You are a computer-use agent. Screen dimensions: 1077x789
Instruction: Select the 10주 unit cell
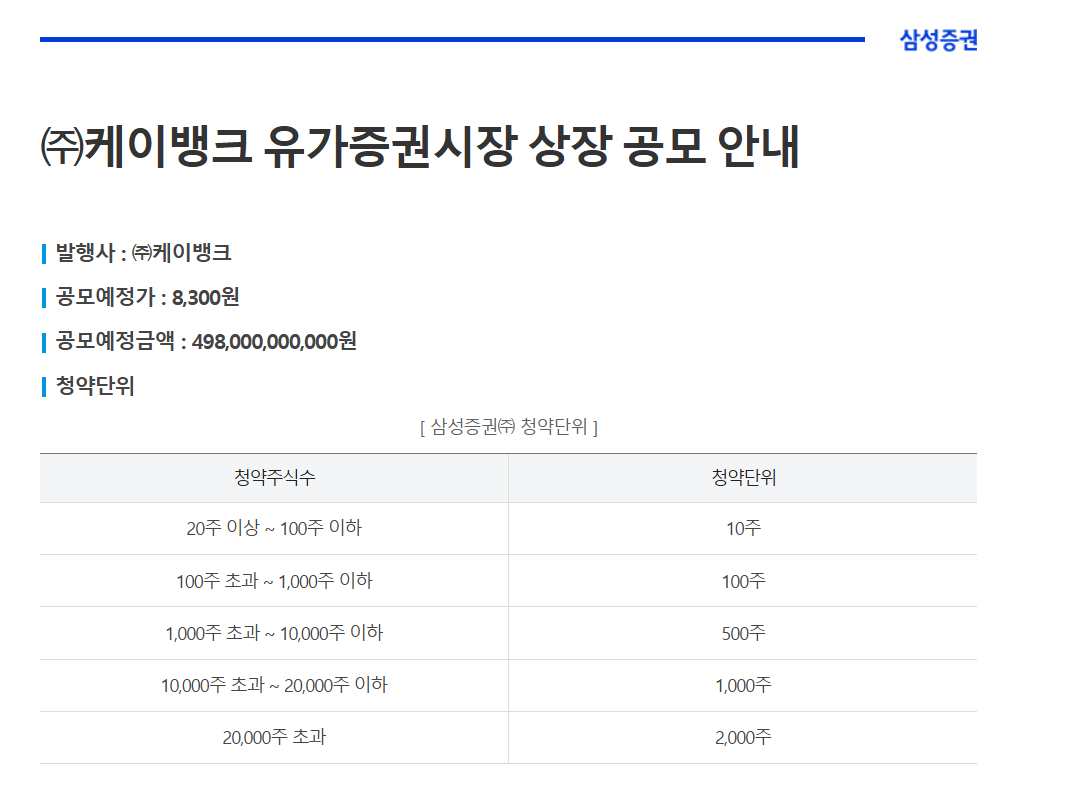(743, 528)
